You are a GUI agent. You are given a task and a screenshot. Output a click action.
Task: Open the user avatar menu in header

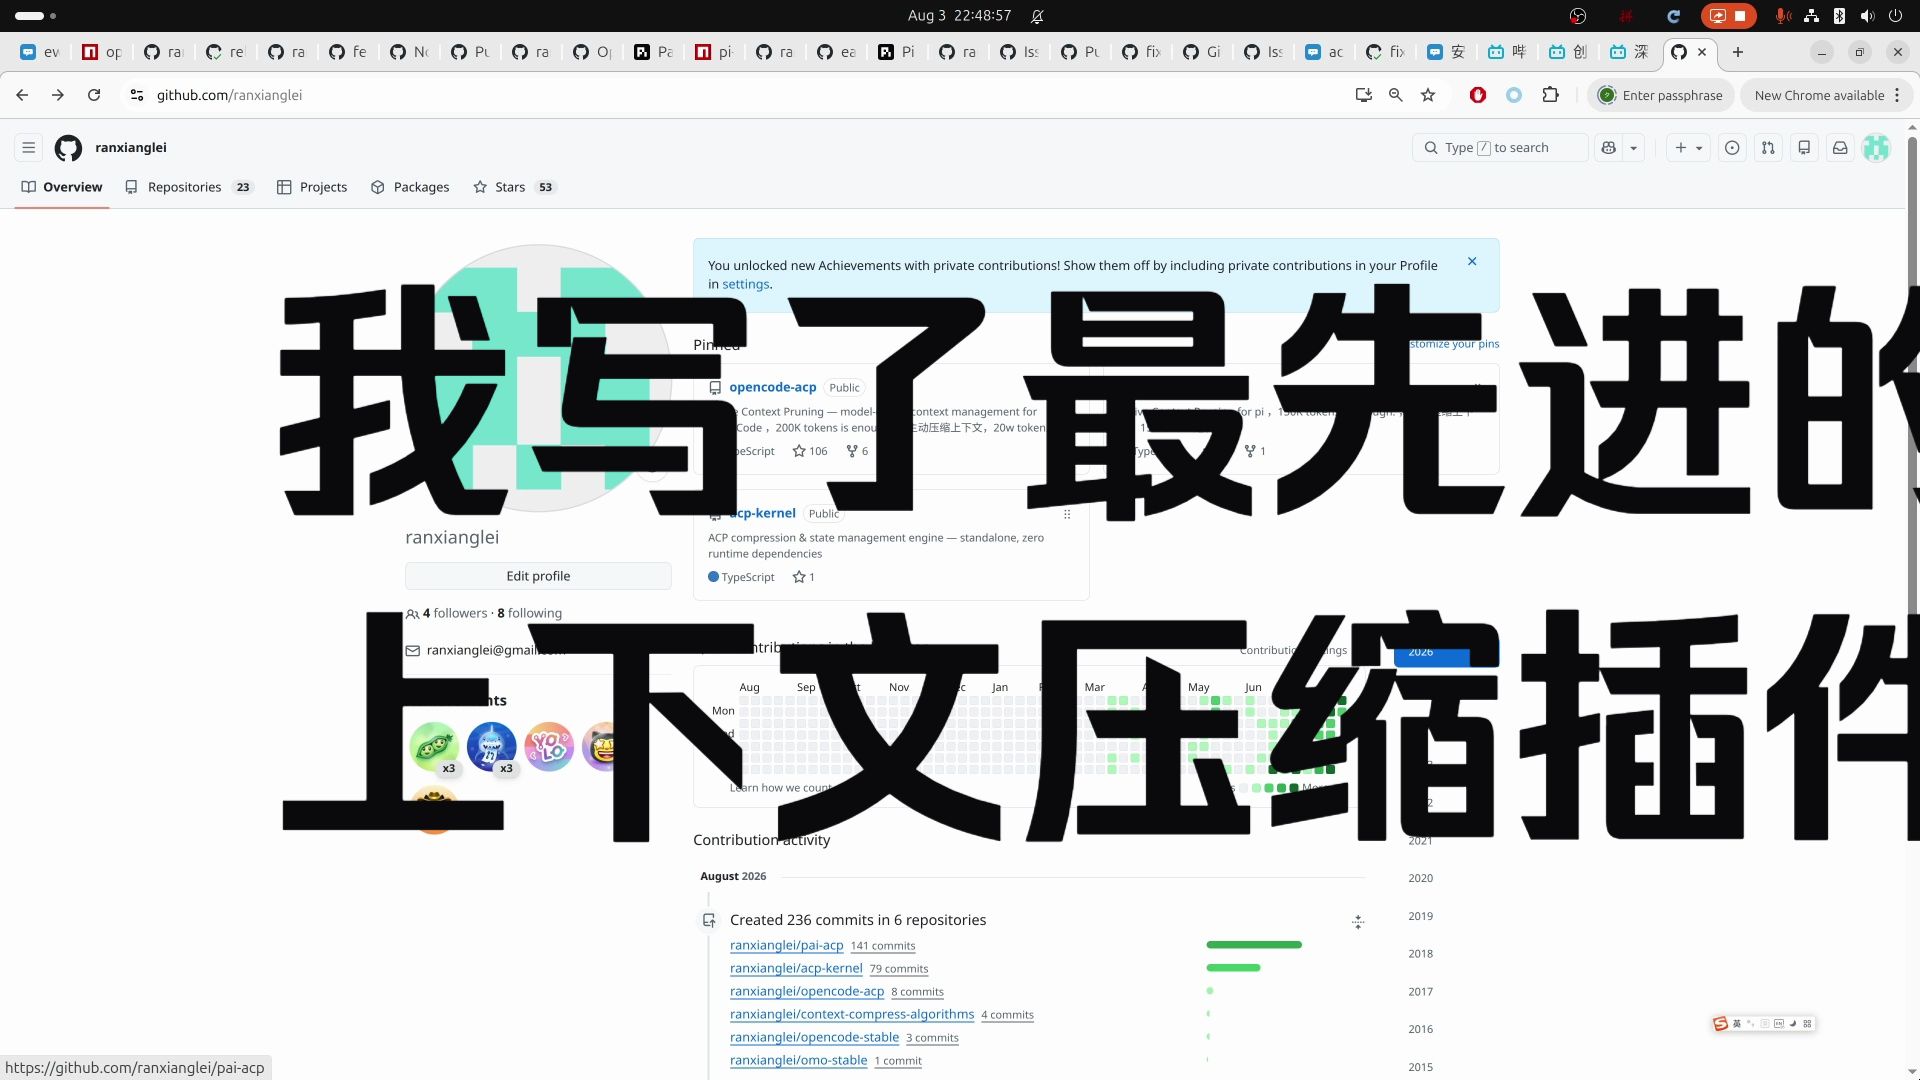click(1876, 148)
